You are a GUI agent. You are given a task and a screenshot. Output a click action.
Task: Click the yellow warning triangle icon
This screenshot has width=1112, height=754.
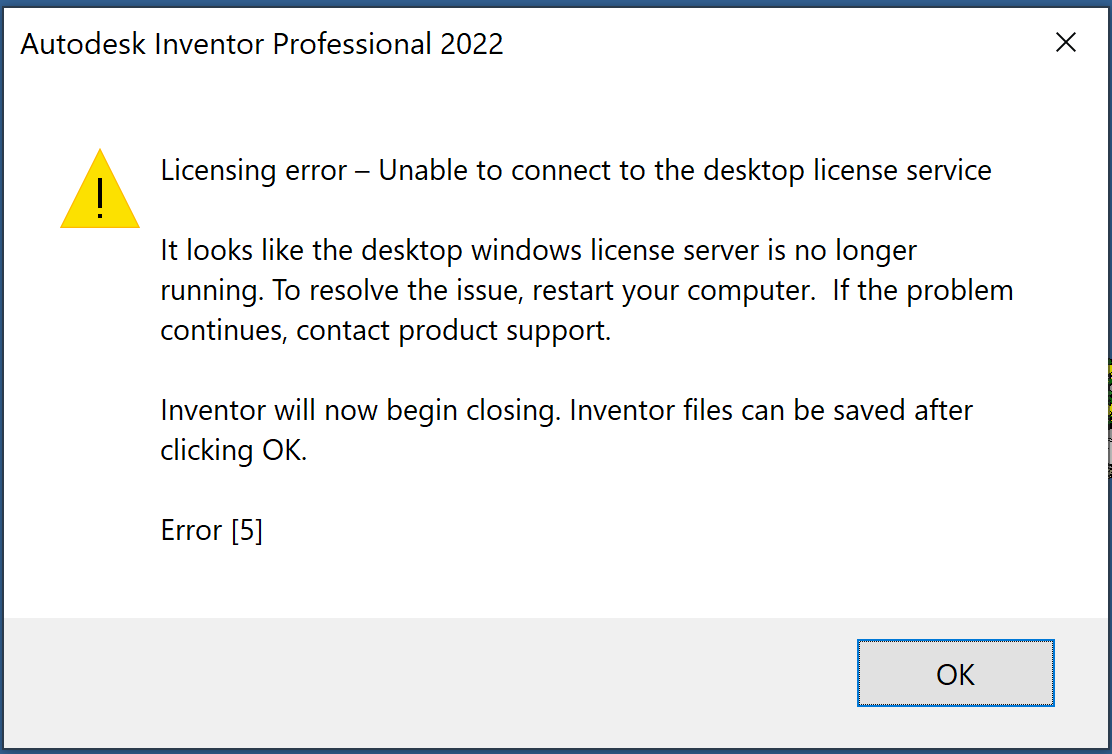99,190
